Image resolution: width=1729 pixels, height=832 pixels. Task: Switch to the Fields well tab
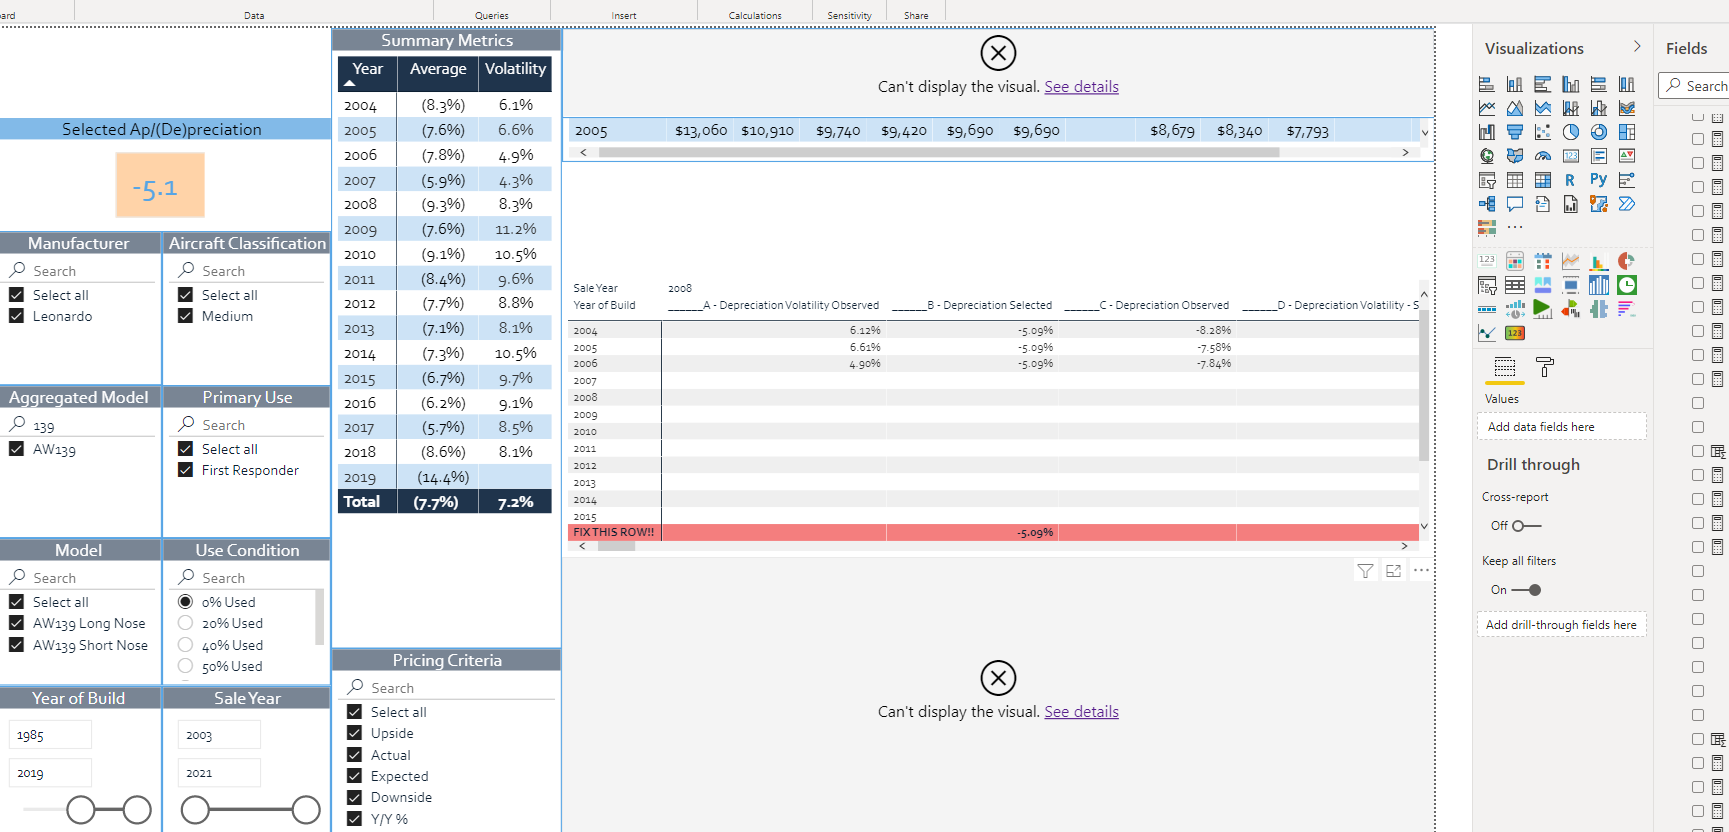tap(1505, 367)
